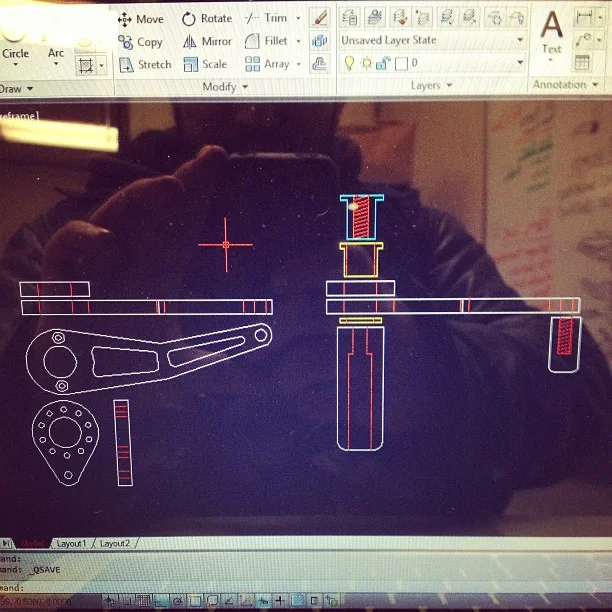Switch to the Model tab
The width and height of the screenshot is (612, 612).
tap(32, 544)
